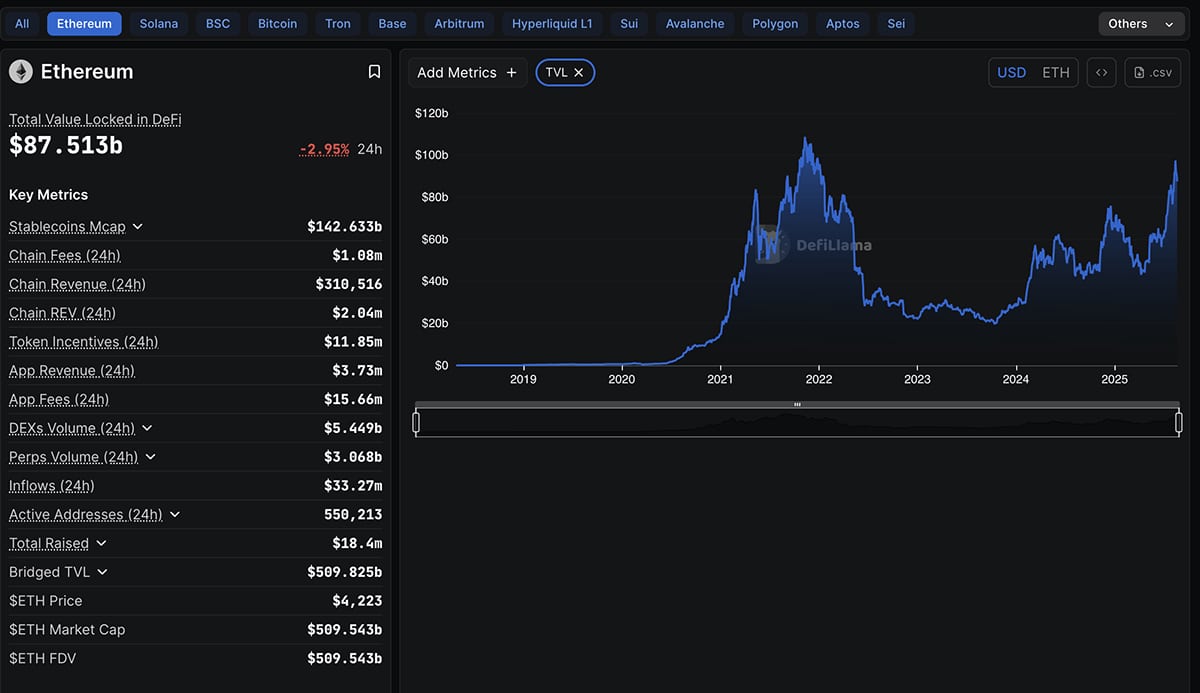Image resolution: width=1200 pixels, height=693 pixels.
Task: Select the Hyperliquid L1 tab
Action: 552,23
